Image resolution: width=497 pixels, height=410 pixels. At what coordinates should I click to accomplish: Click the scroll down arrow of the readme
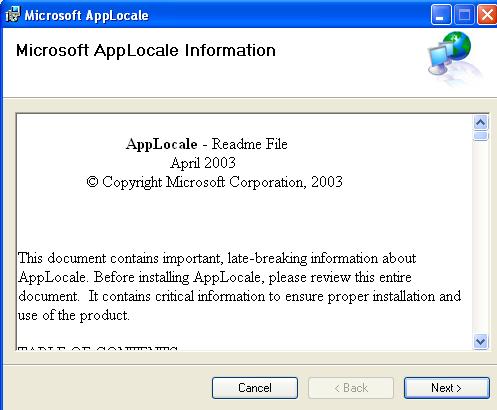tap(480, 341)
